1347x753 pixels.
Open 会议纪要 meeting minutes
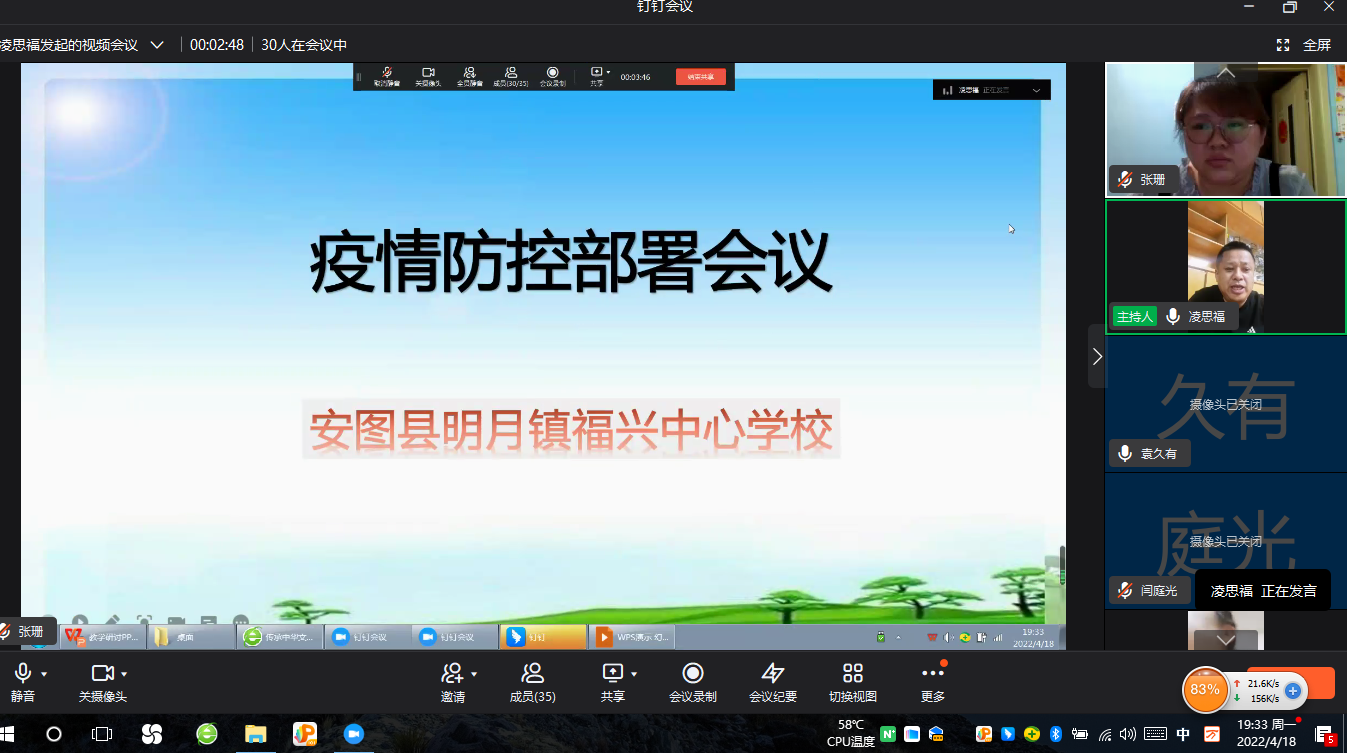click(772, 673)
